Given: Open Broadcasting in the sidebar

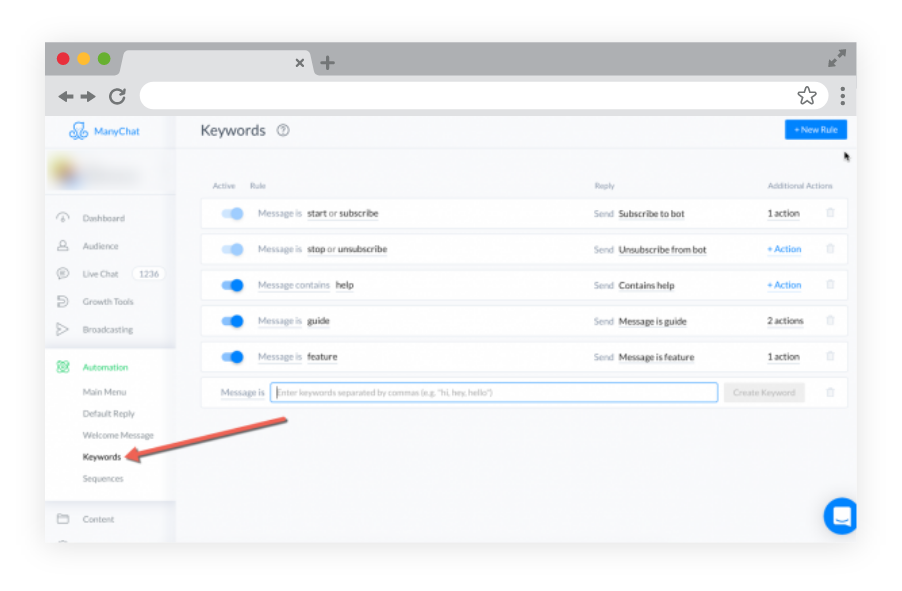Looking at the screenshot, I should click(108, 330).
